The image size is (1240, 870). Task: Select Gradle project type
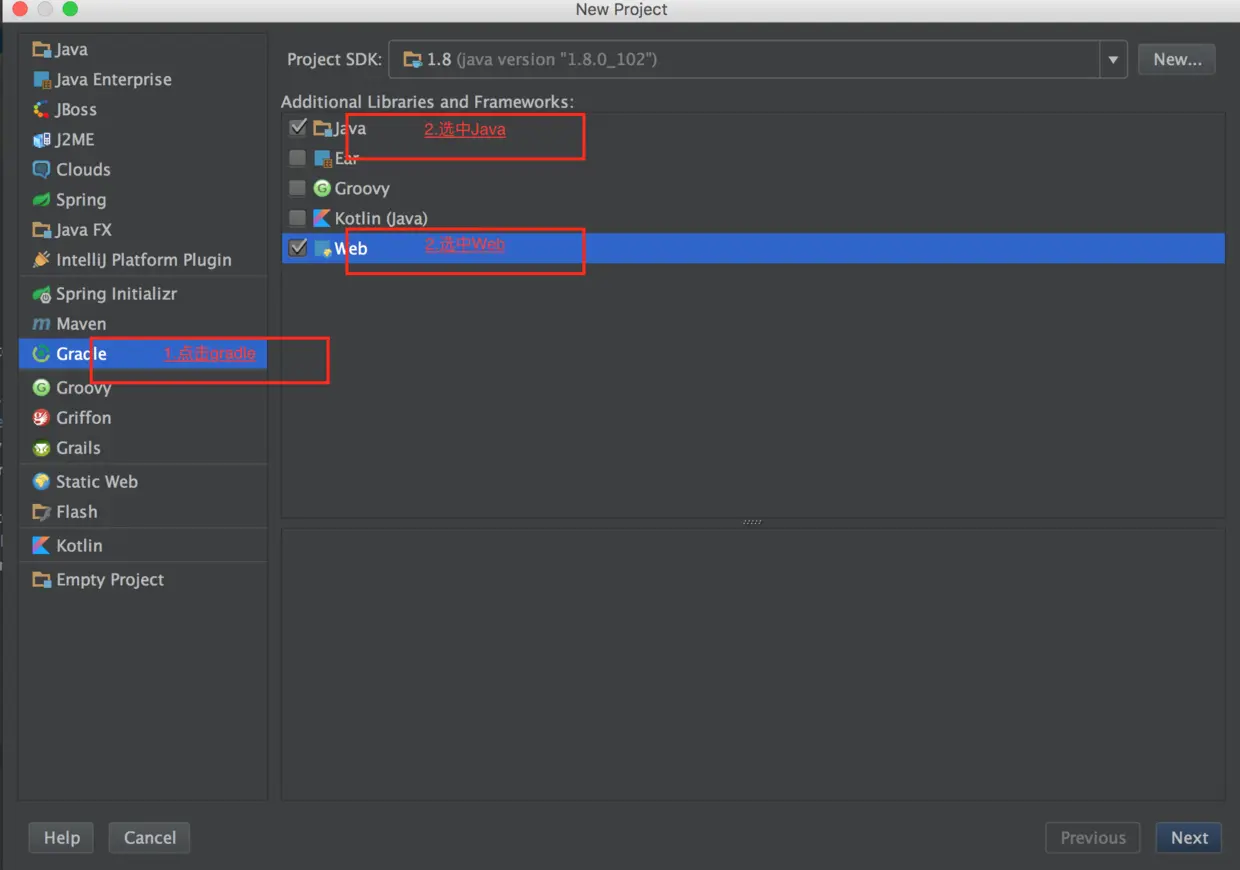[x=143, y=354]
